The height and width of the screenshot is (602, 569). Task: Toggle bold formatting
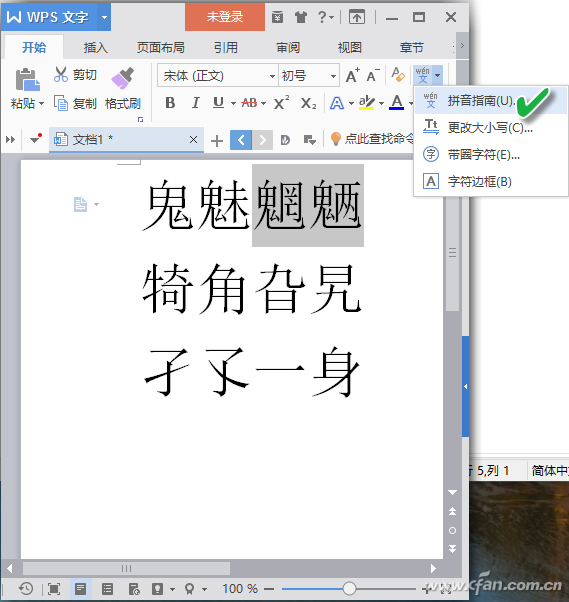(x=170, y=103)
